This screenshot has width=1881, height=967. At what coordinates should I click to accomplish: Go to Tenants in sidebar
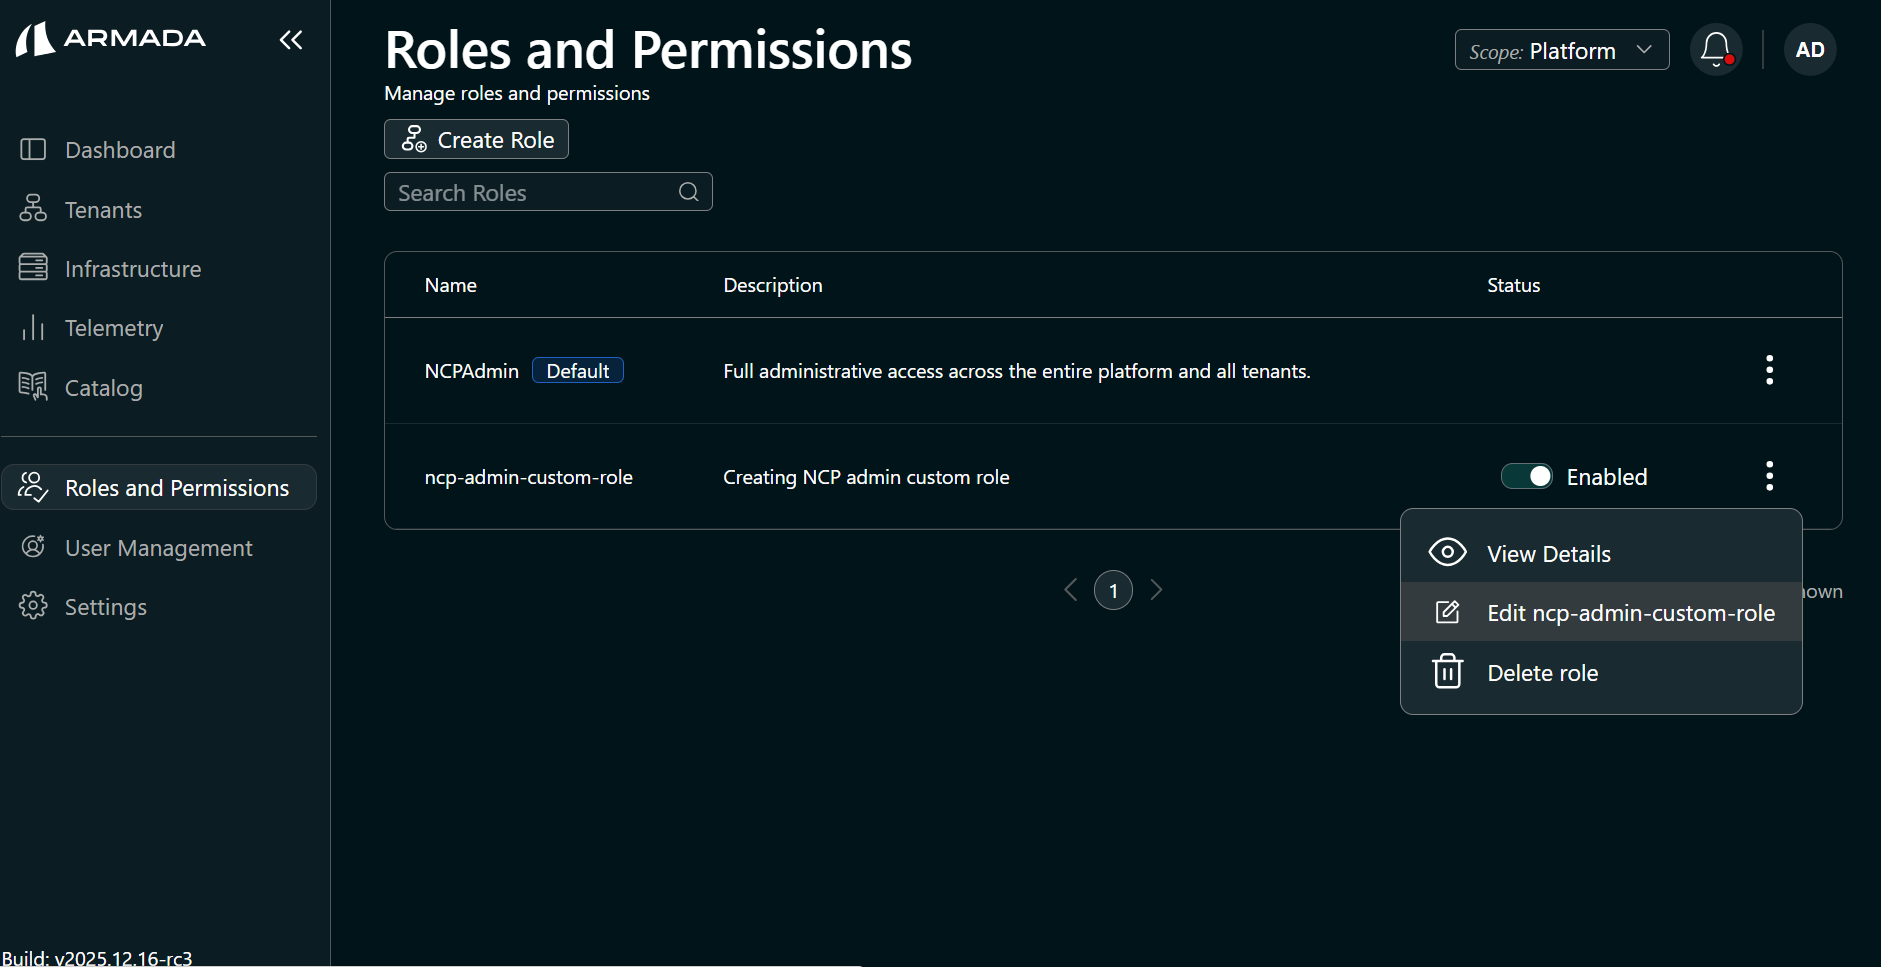coord(103,210)
